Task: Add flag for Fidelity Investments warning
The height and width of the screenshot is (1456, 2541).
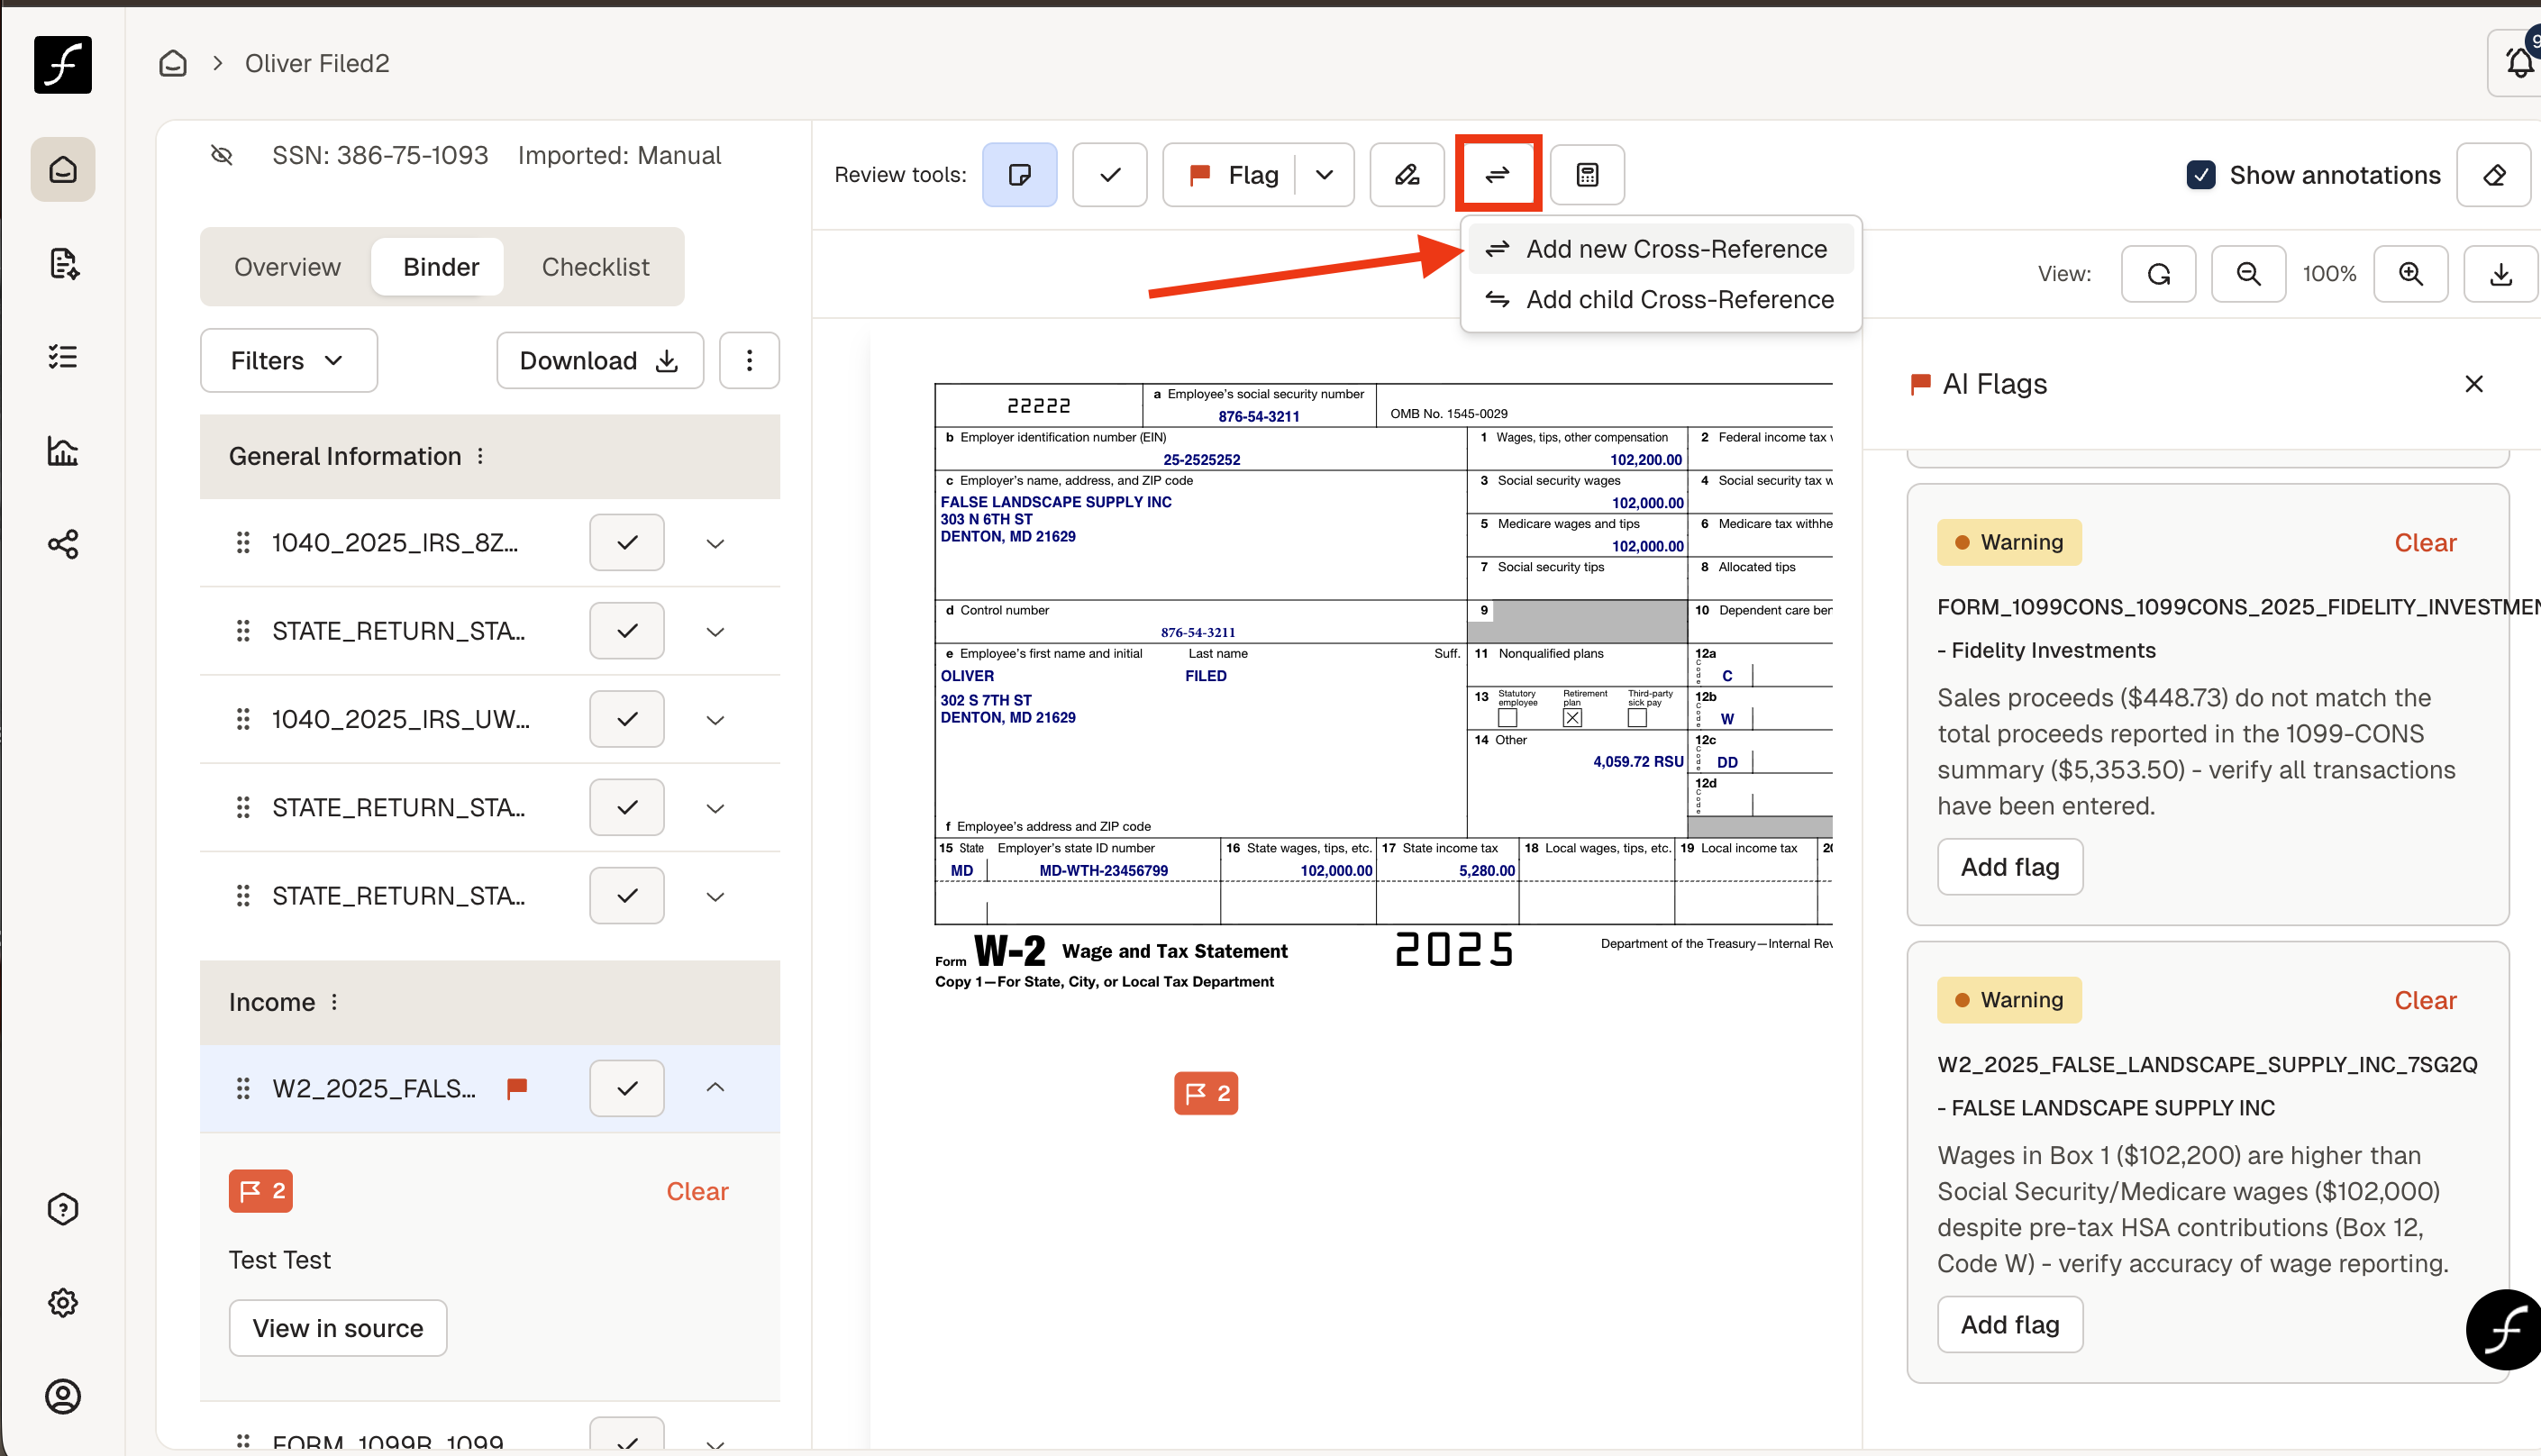Action: coord(2010,867)
